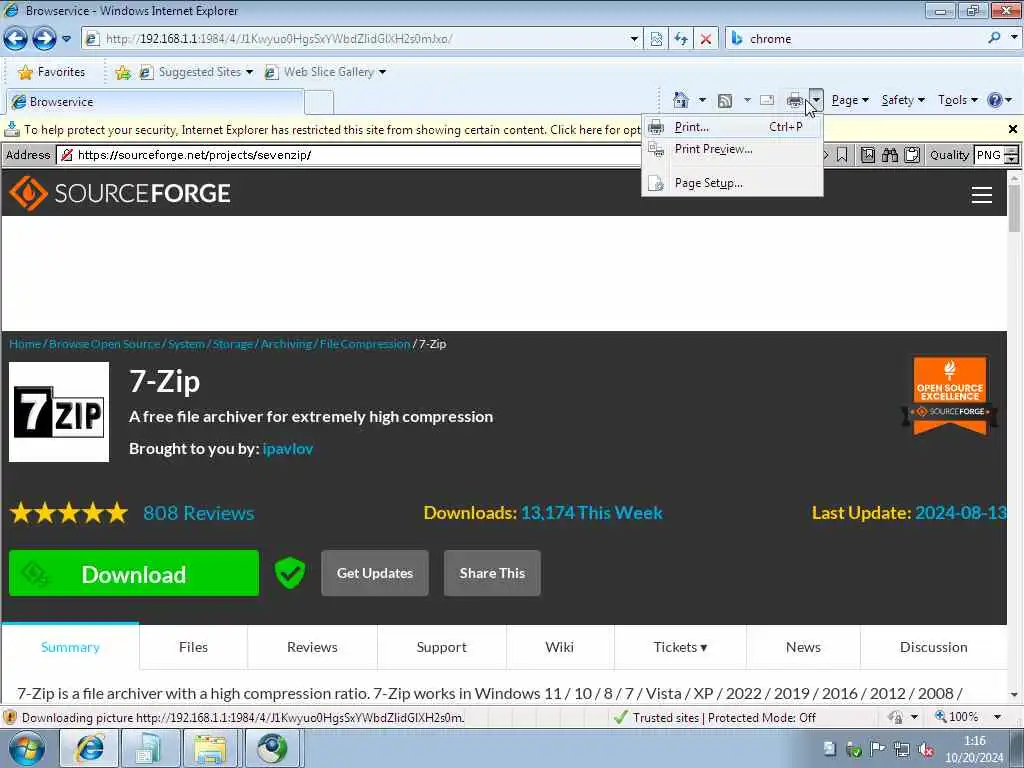The width and height of the screenshot is (1024, 768).
Task: Click the Home breadcrumb link
Action: tap(25, 344)
